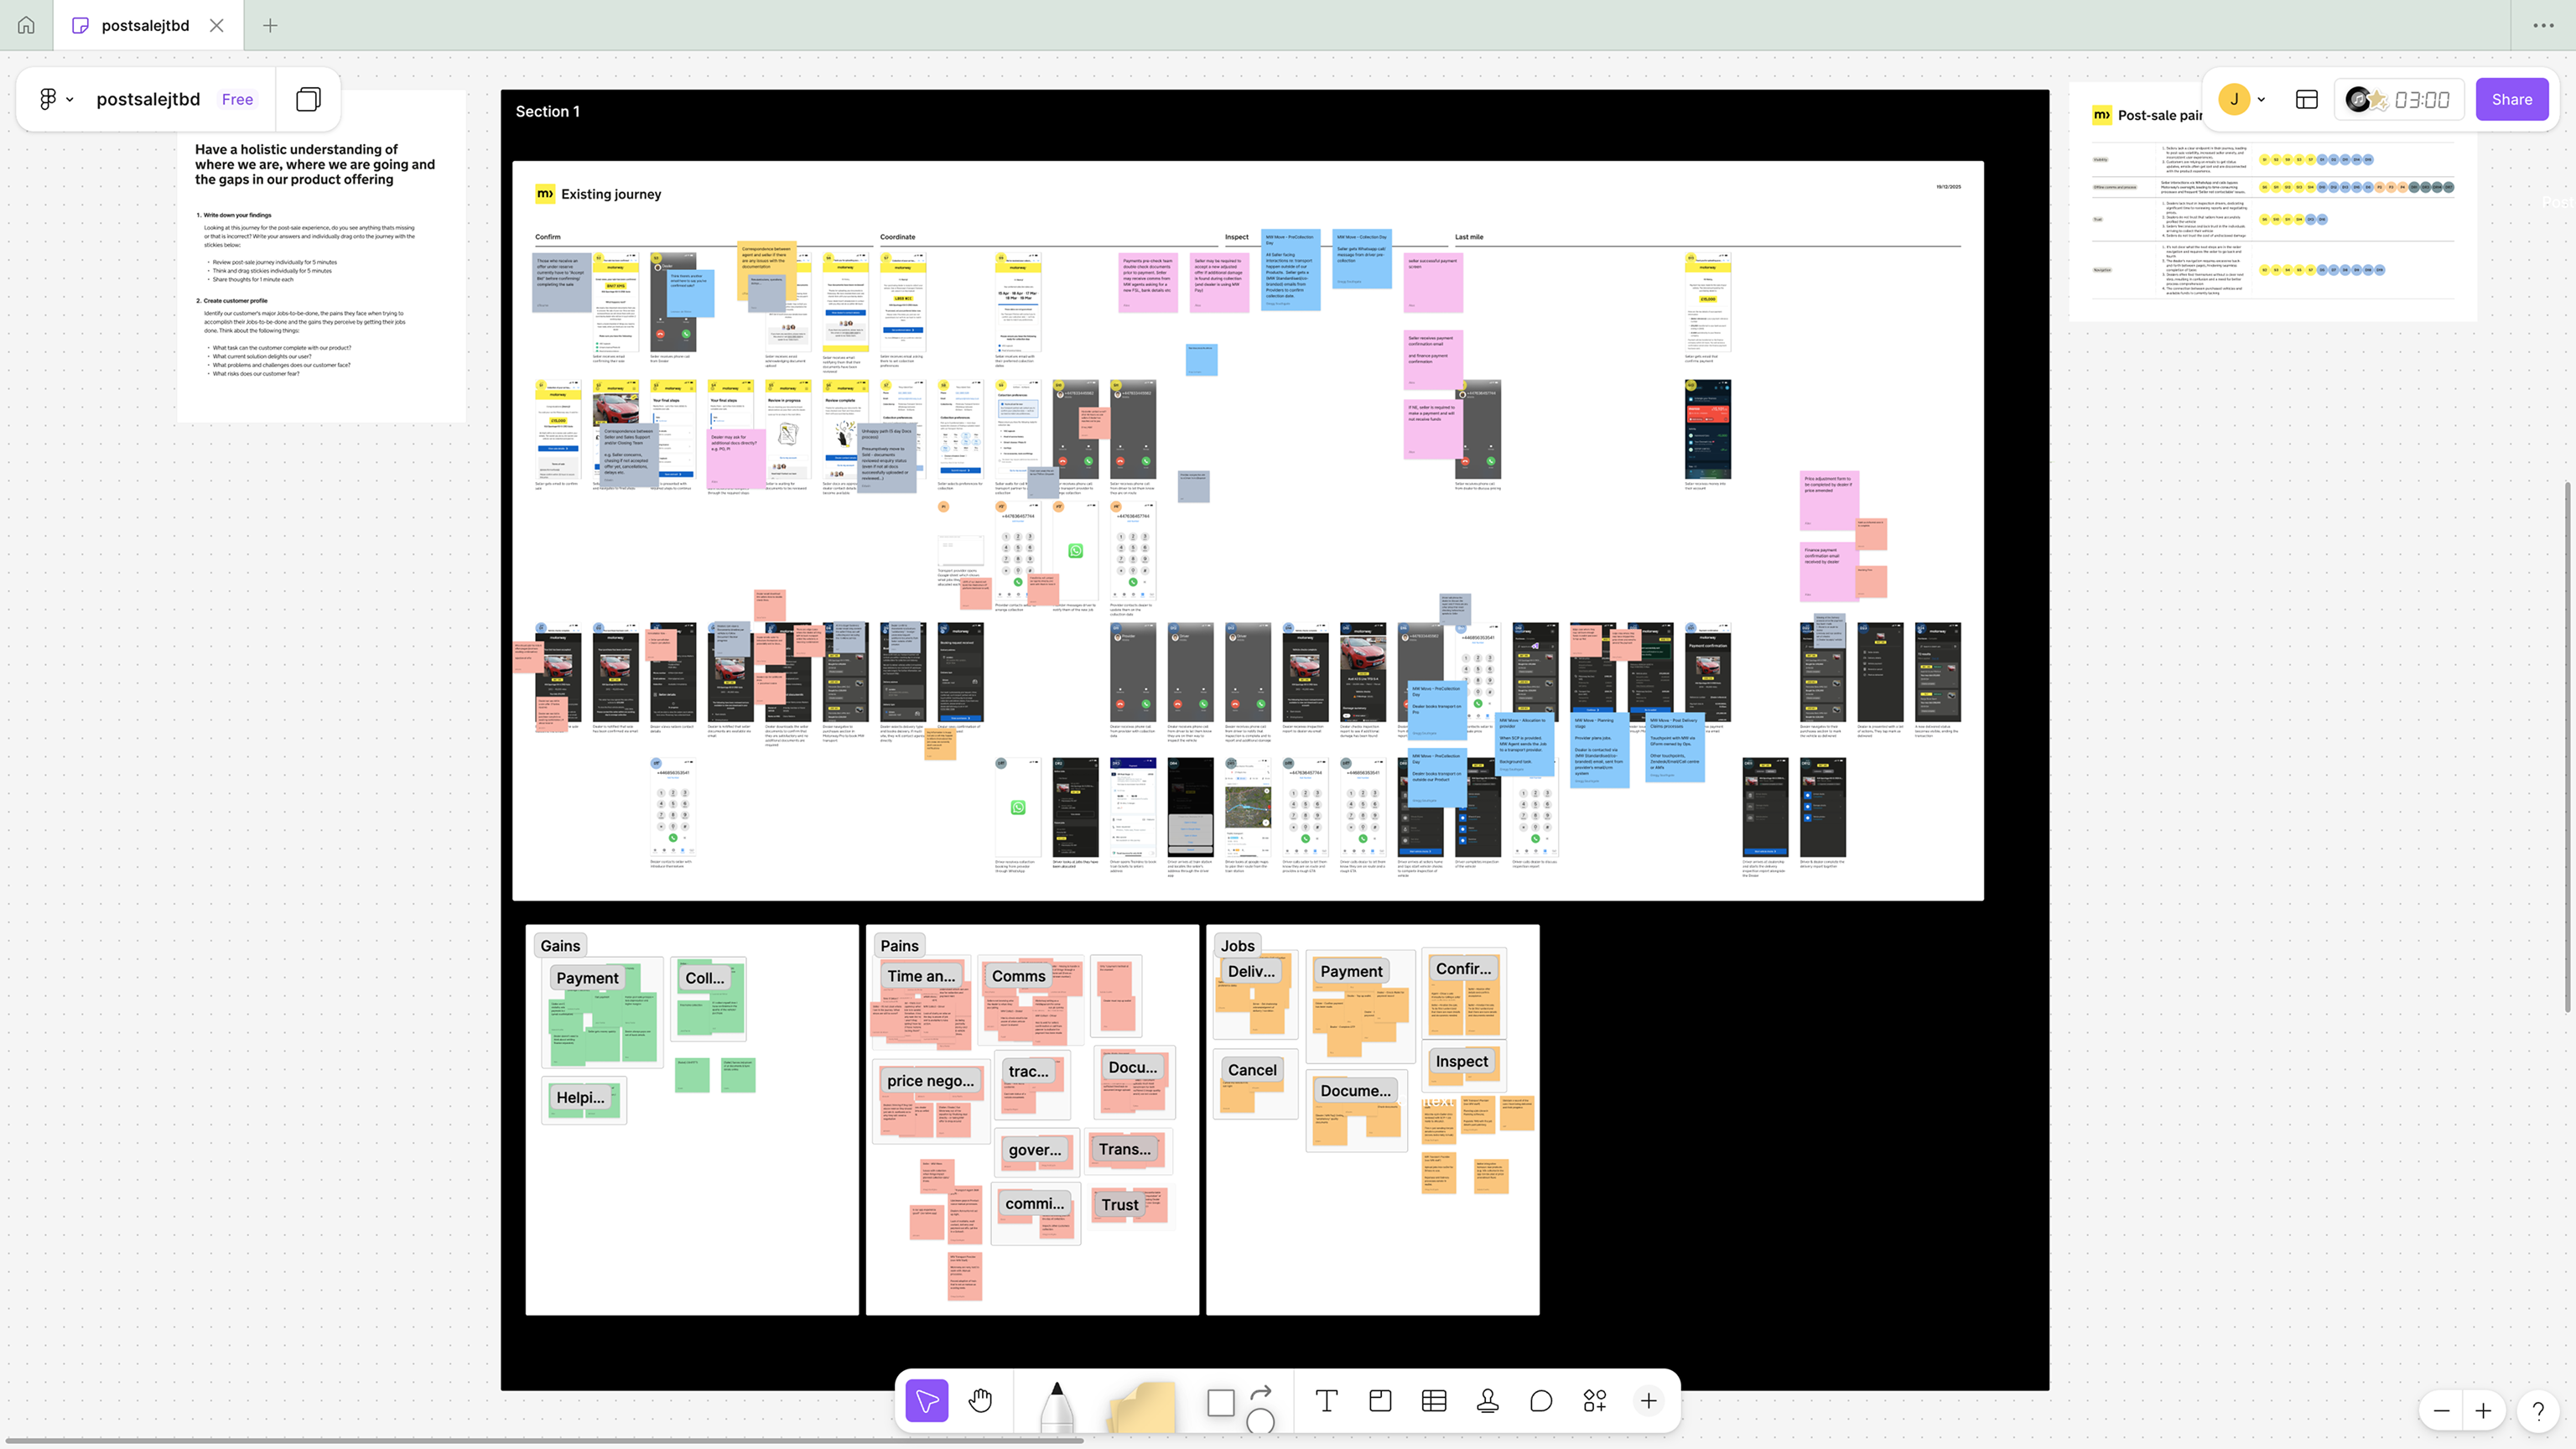Open a new tab
The height and width of the screenshot is (1449, 2576).
coord(270,25)
